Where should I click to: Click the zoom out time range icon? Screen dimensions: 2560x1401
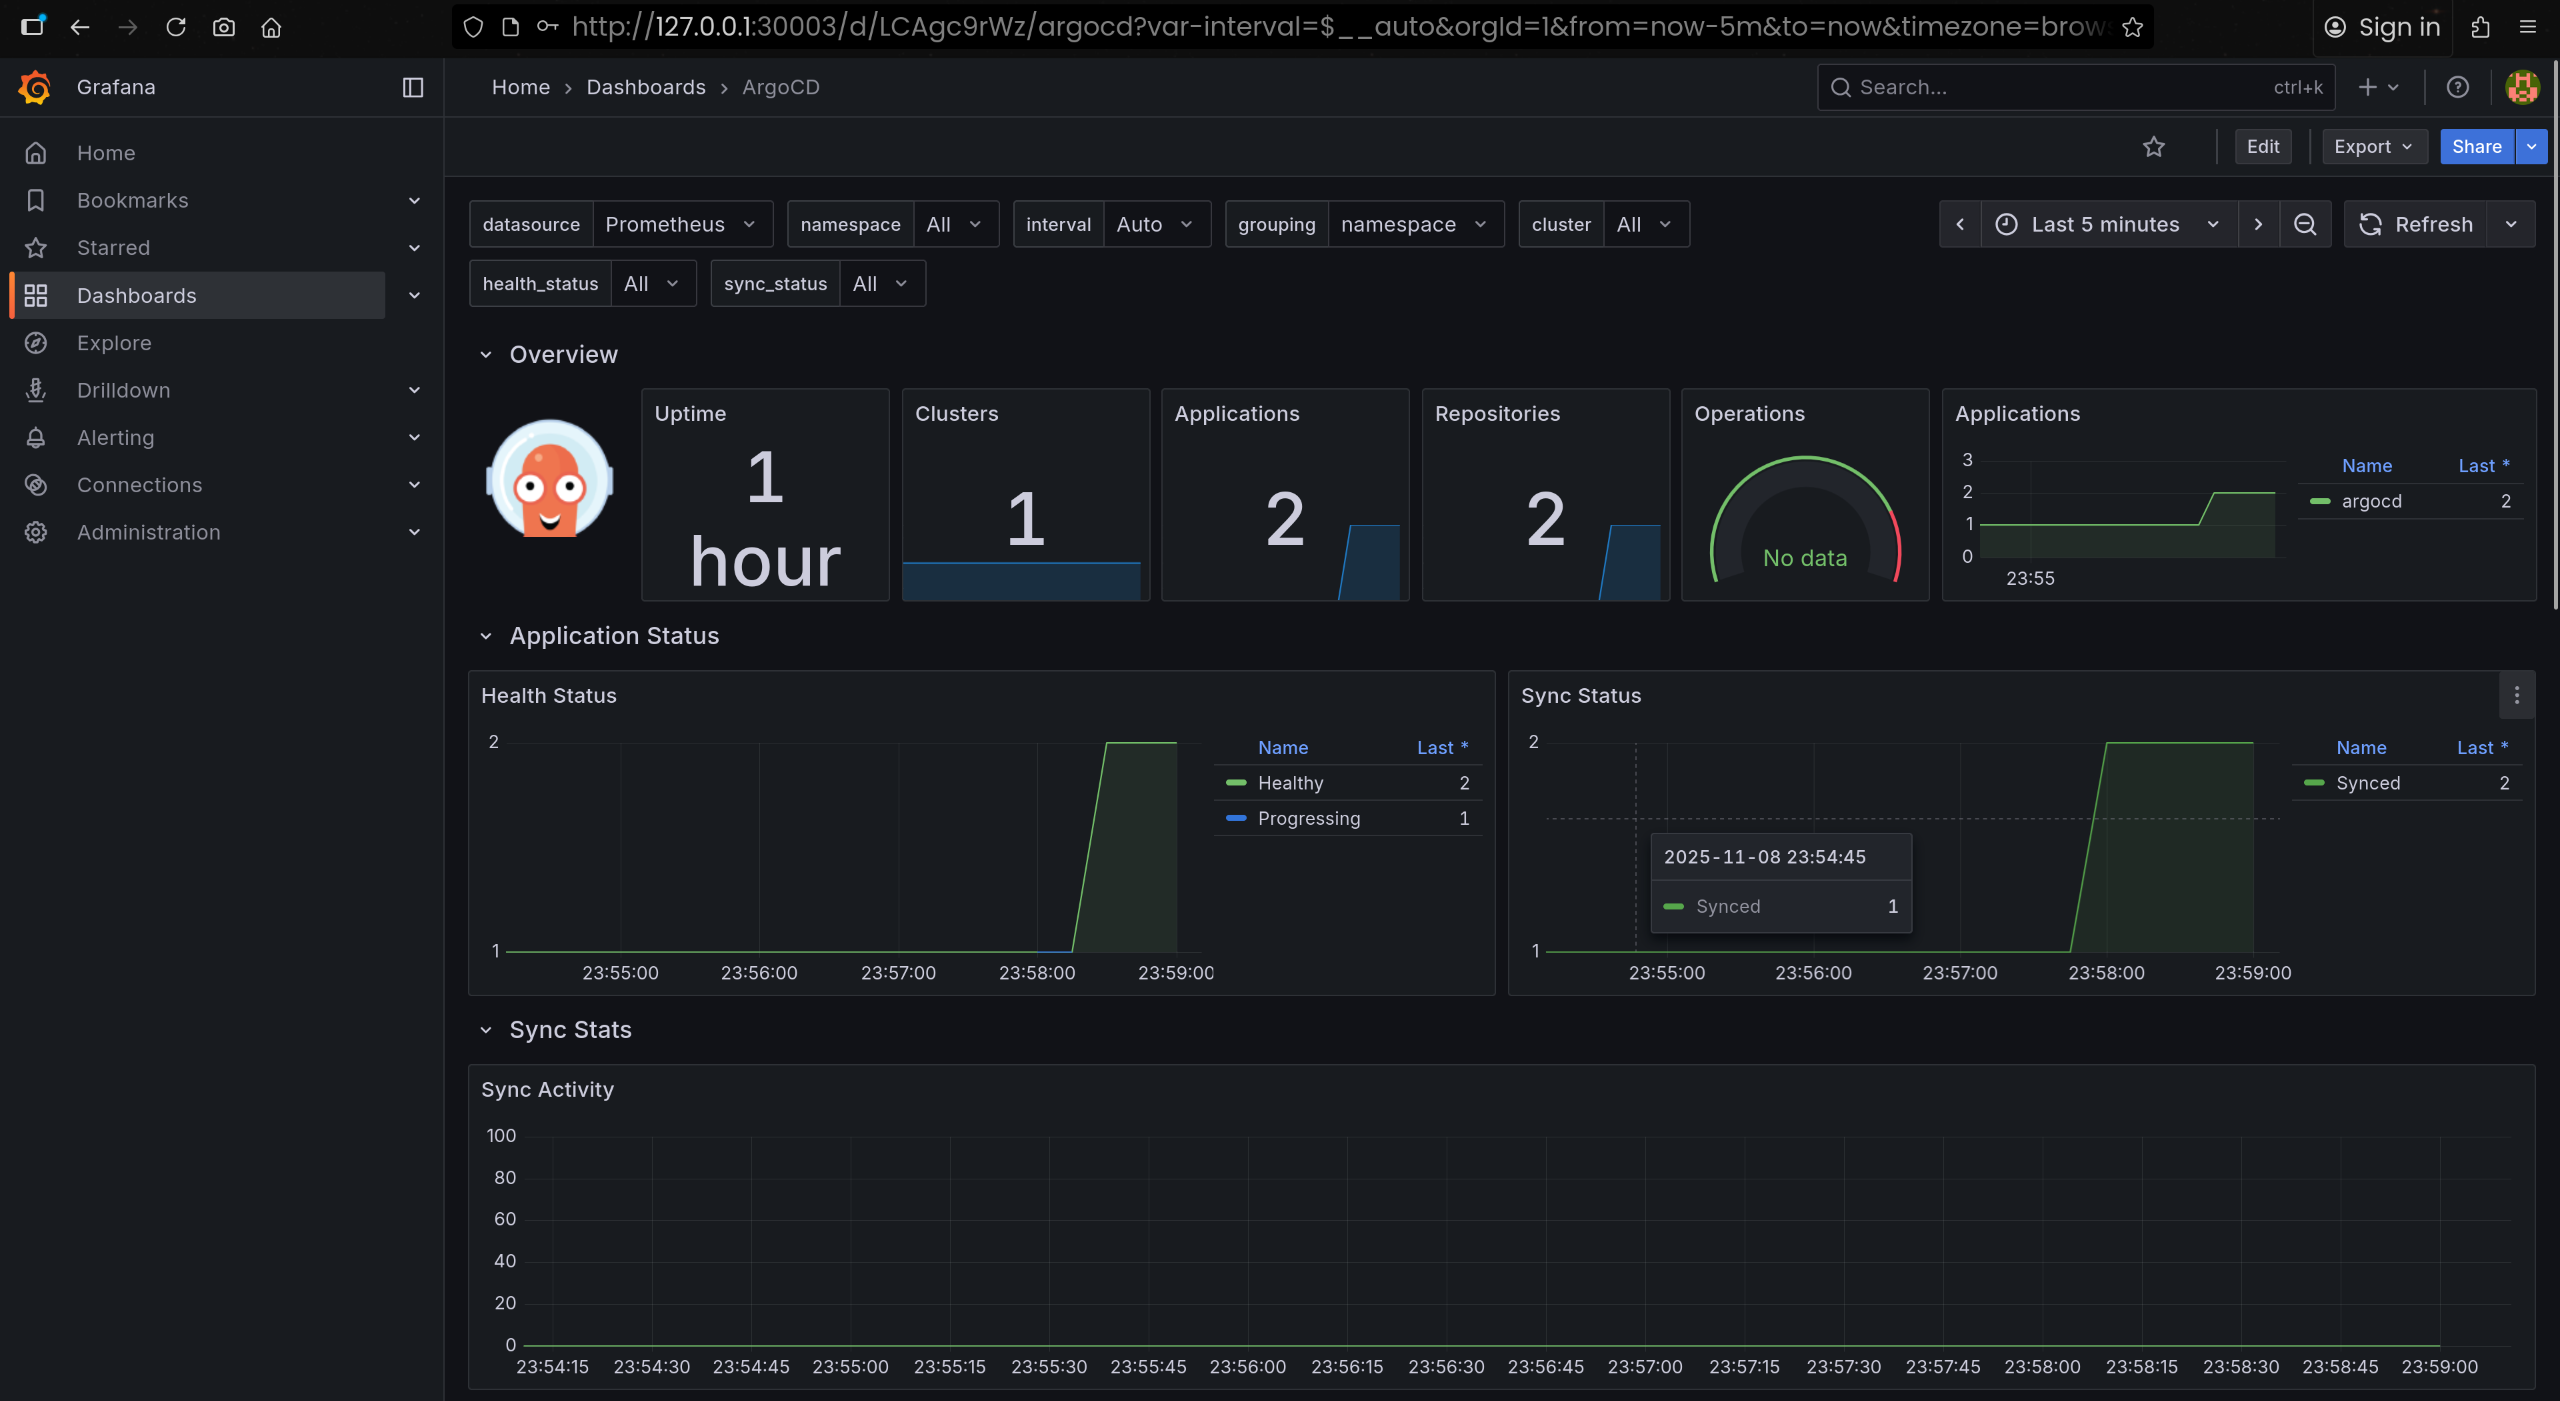coord(2305,224)
